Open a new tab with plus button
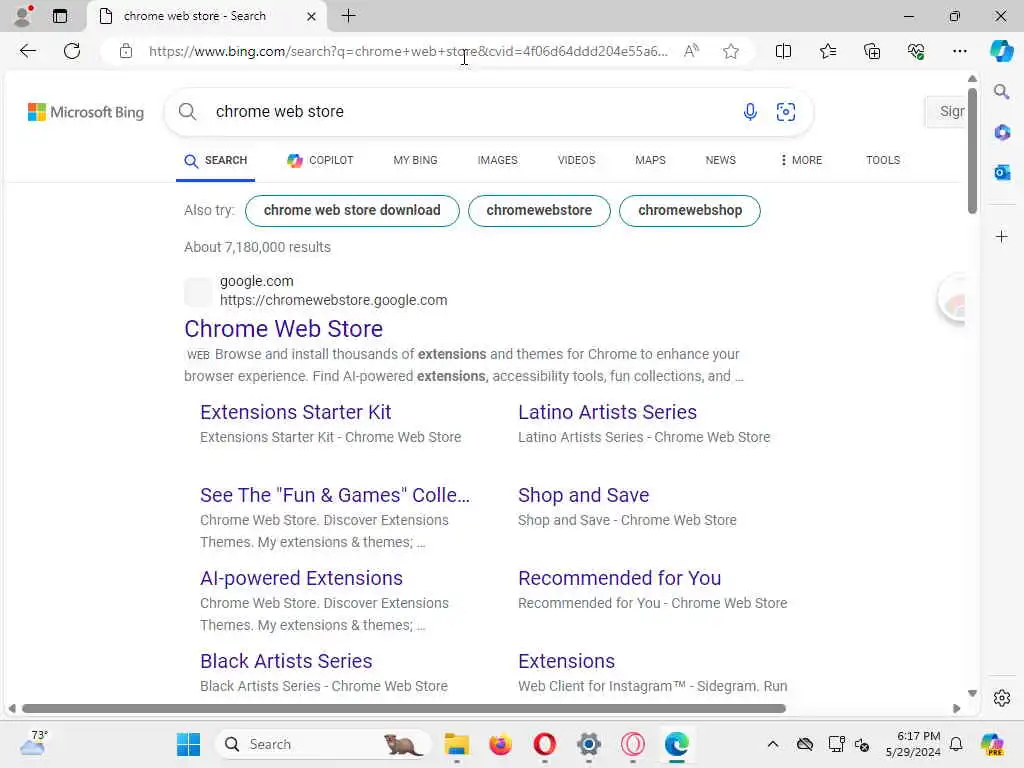1024x768 pixels. 349,16
